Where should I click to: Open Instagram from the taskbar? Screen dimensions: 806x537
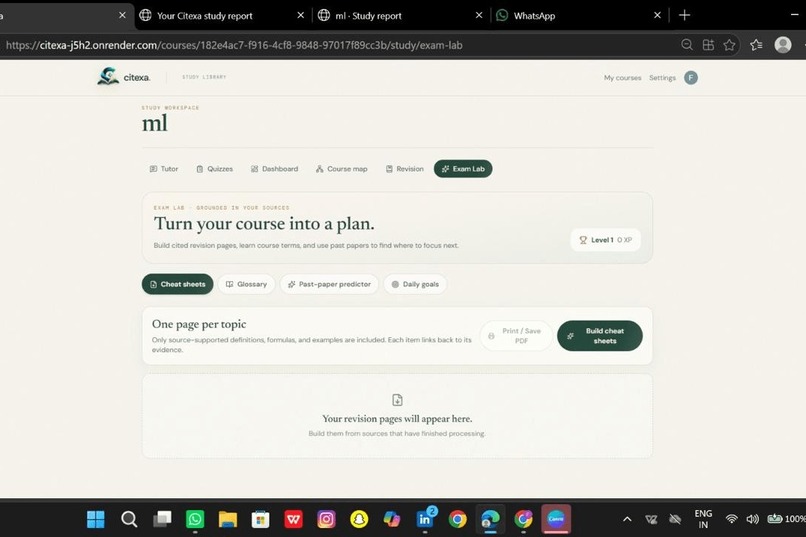coord(326,519)
